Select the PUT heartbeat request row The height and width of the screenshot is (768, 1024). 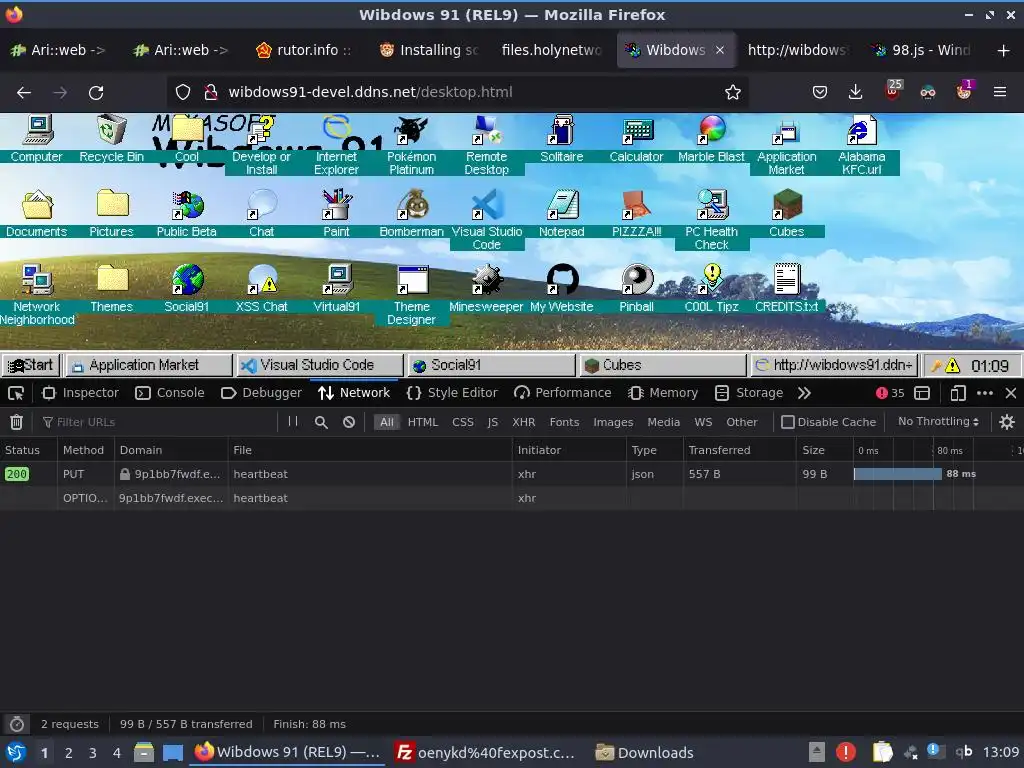pos(512,474)
